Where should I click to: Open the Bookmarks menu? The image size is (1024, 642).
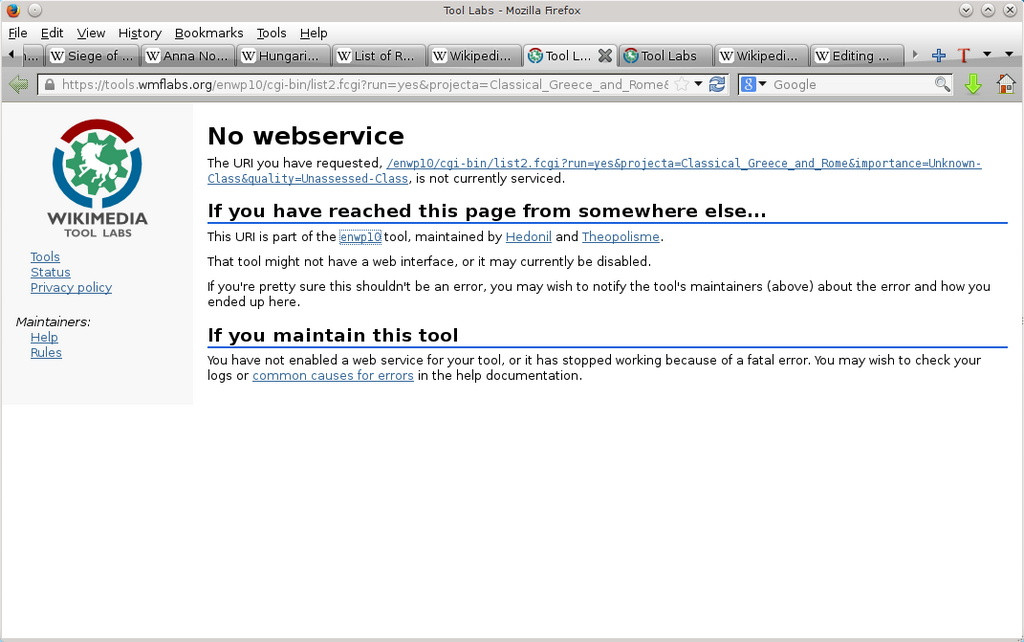coord(208,33)
